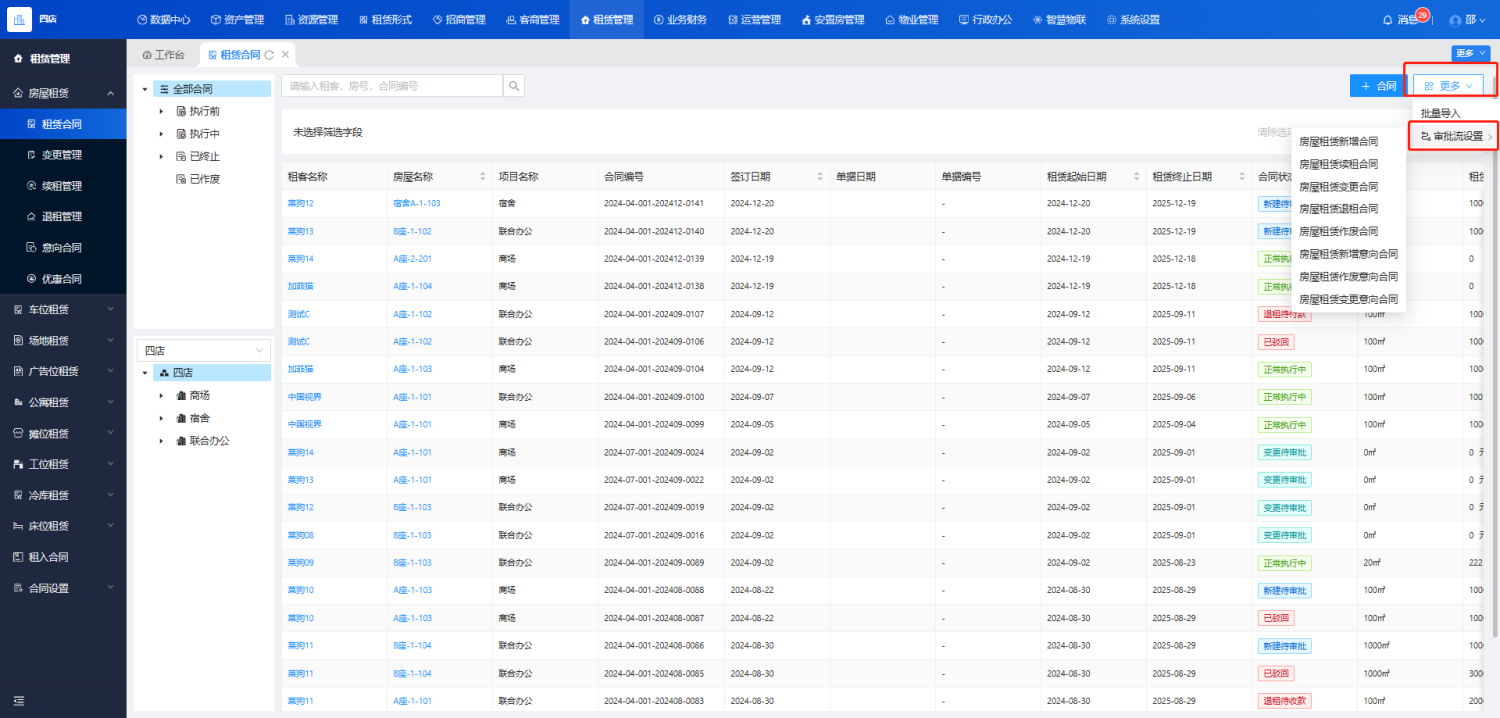Sort by 房屋名称 column sort icon
Image resolution: width=1500 pixels, height=718 pixels.
(x=483, y=177)
